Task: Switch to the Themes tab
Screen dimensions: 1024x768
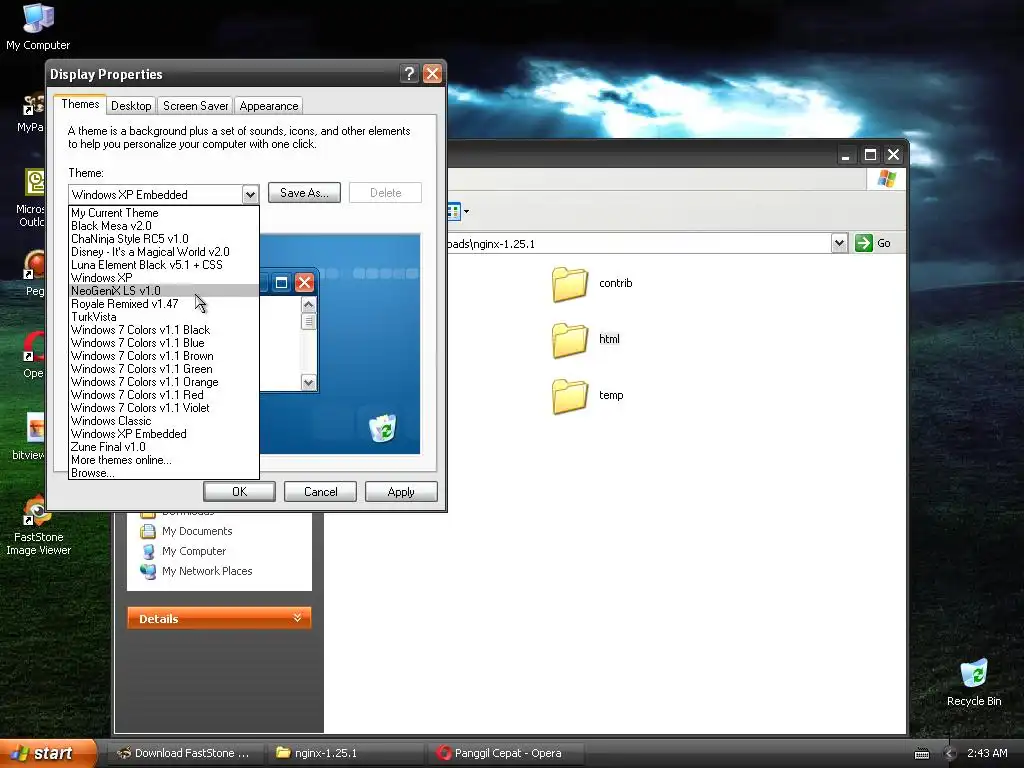Action: (x=80, y=104)
